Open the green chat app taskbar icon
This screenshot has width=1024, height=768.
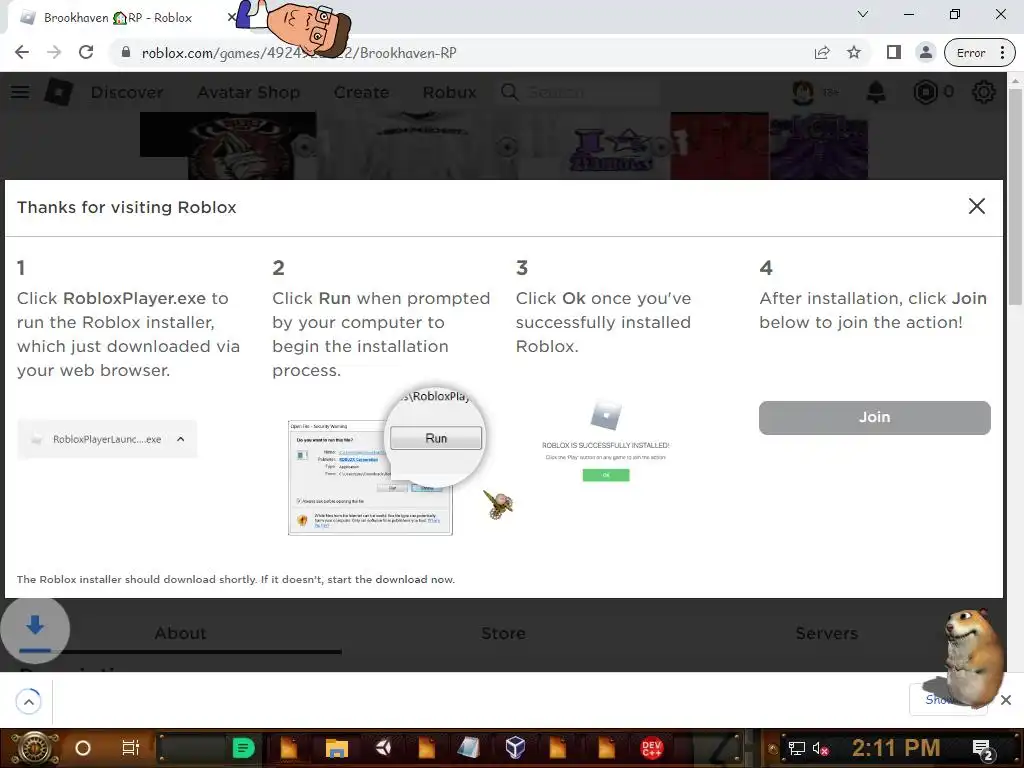[x=243, y=748]
